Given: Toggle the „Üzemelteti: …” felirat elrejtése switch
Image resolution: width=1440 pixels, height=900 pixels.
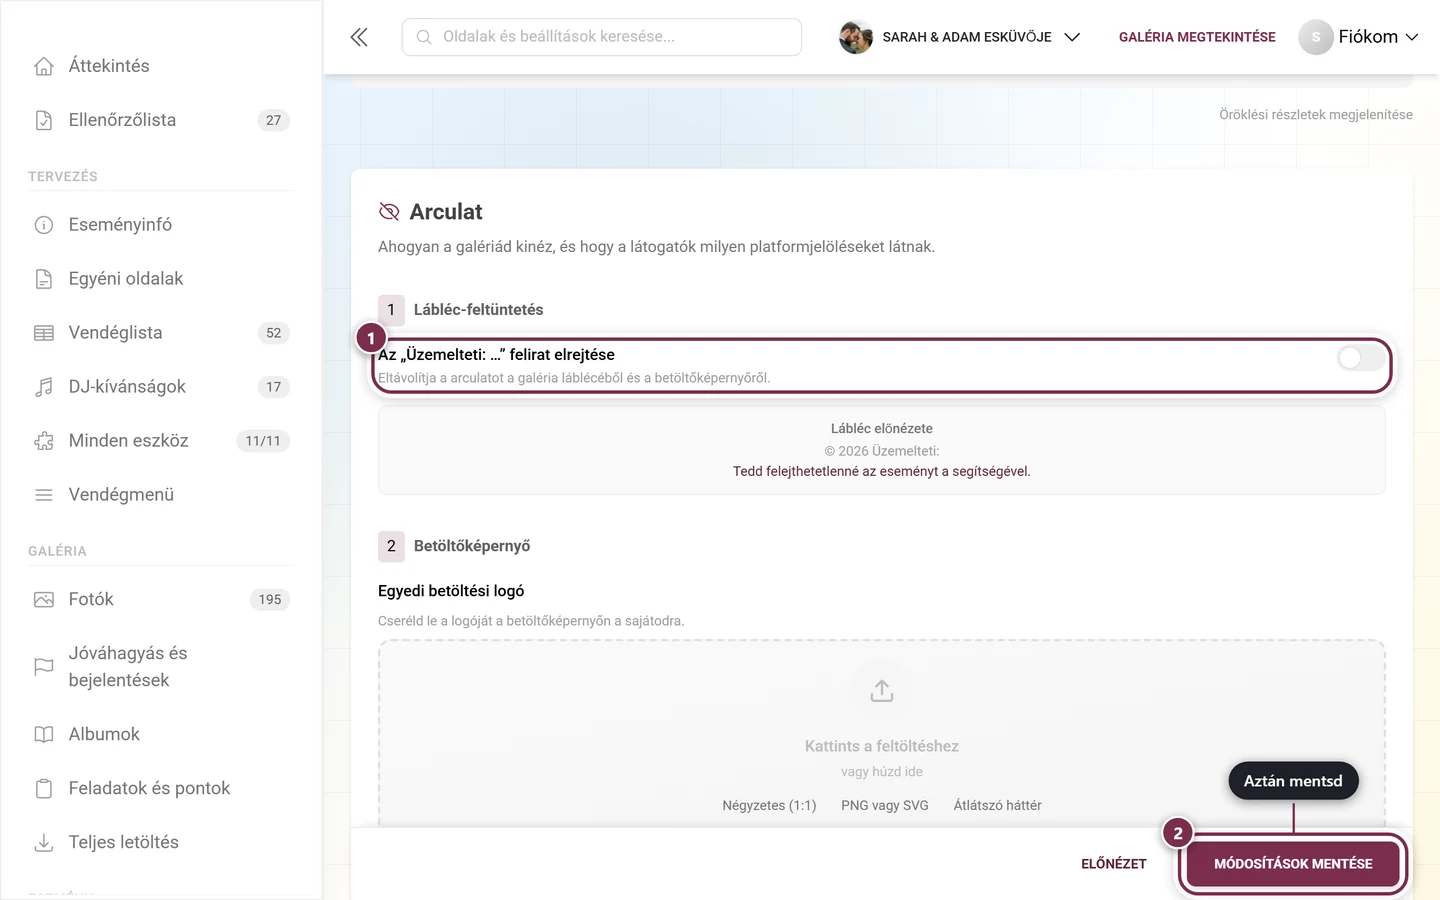Looking at the screenshot, I should [1361, 358].
